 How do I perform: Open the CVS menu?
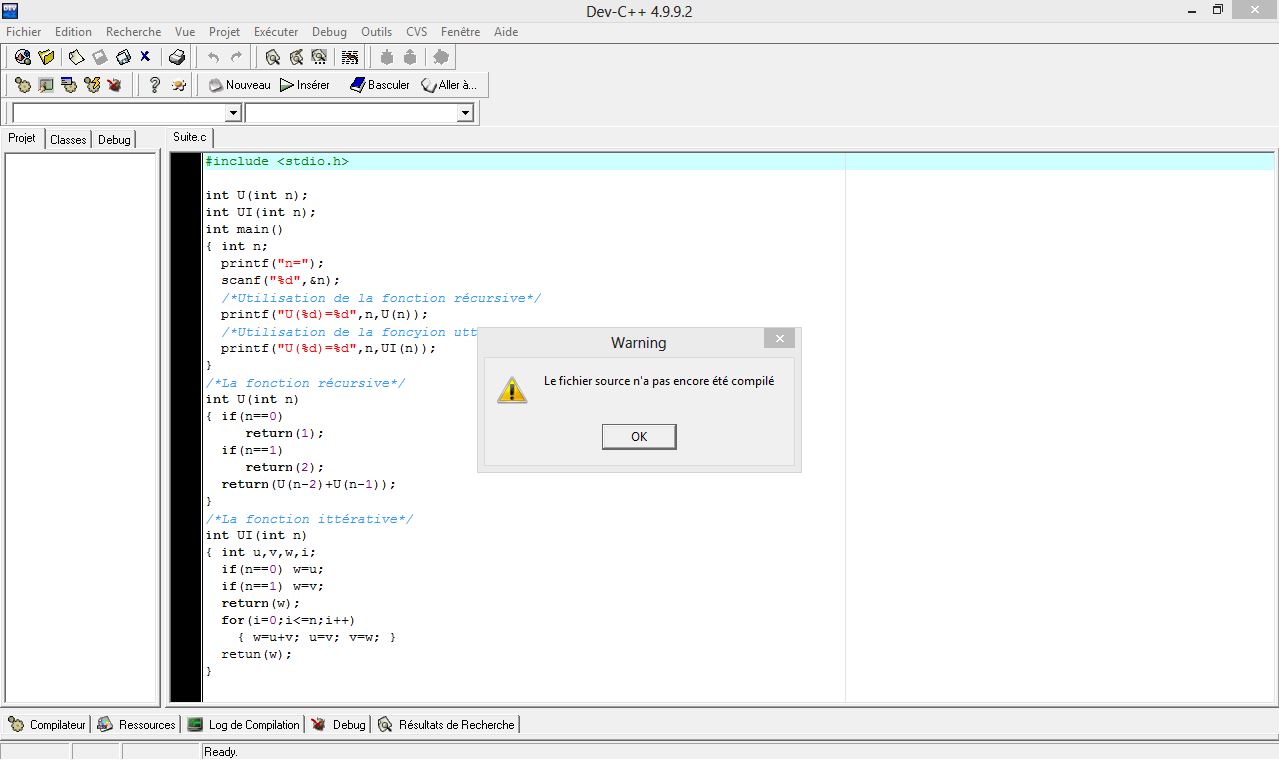[x=417, y=32]
